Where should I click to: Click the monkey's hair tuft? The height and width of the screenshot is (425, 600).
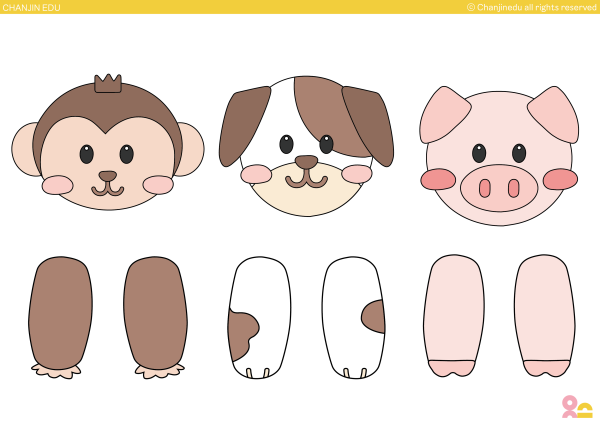point(108,84)
